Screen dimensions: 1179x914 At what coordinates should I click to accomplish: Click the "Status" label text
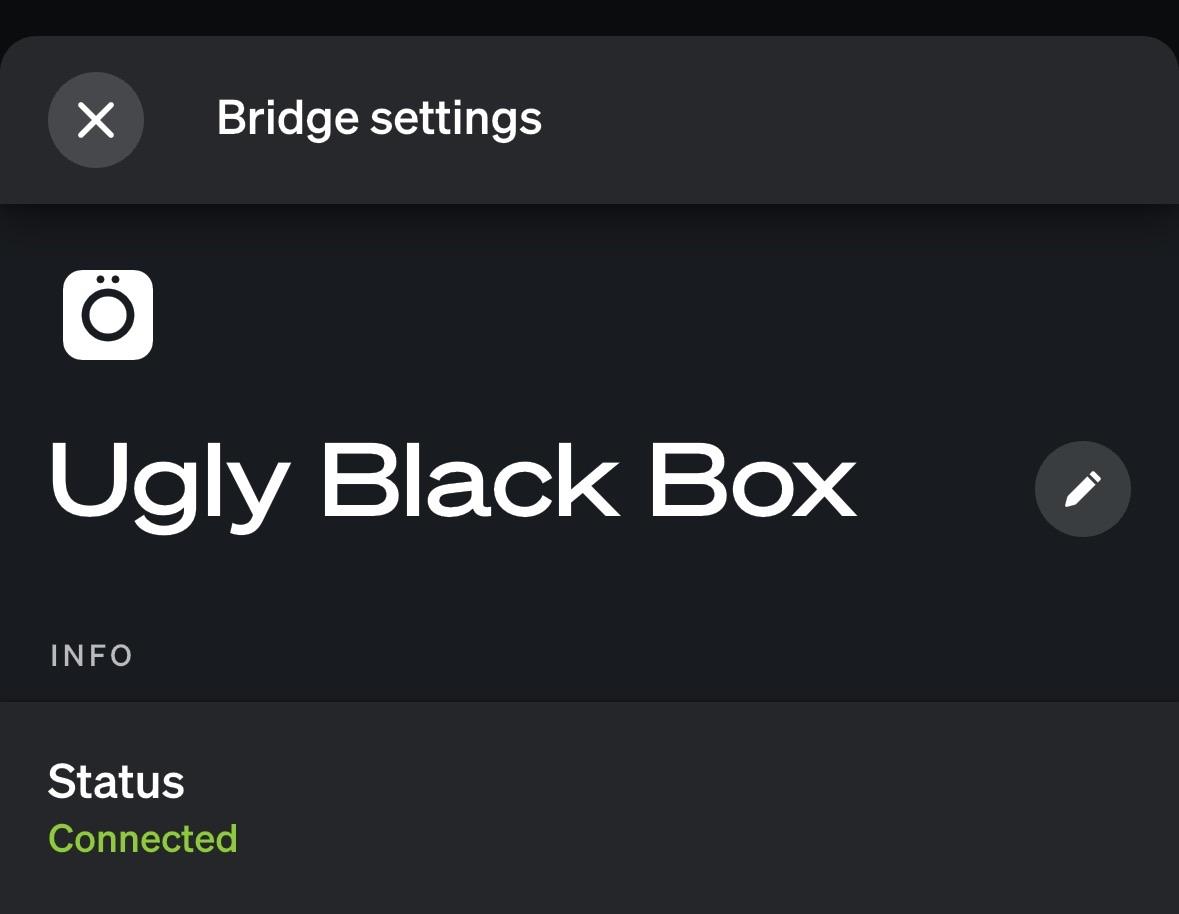[116, 782]
